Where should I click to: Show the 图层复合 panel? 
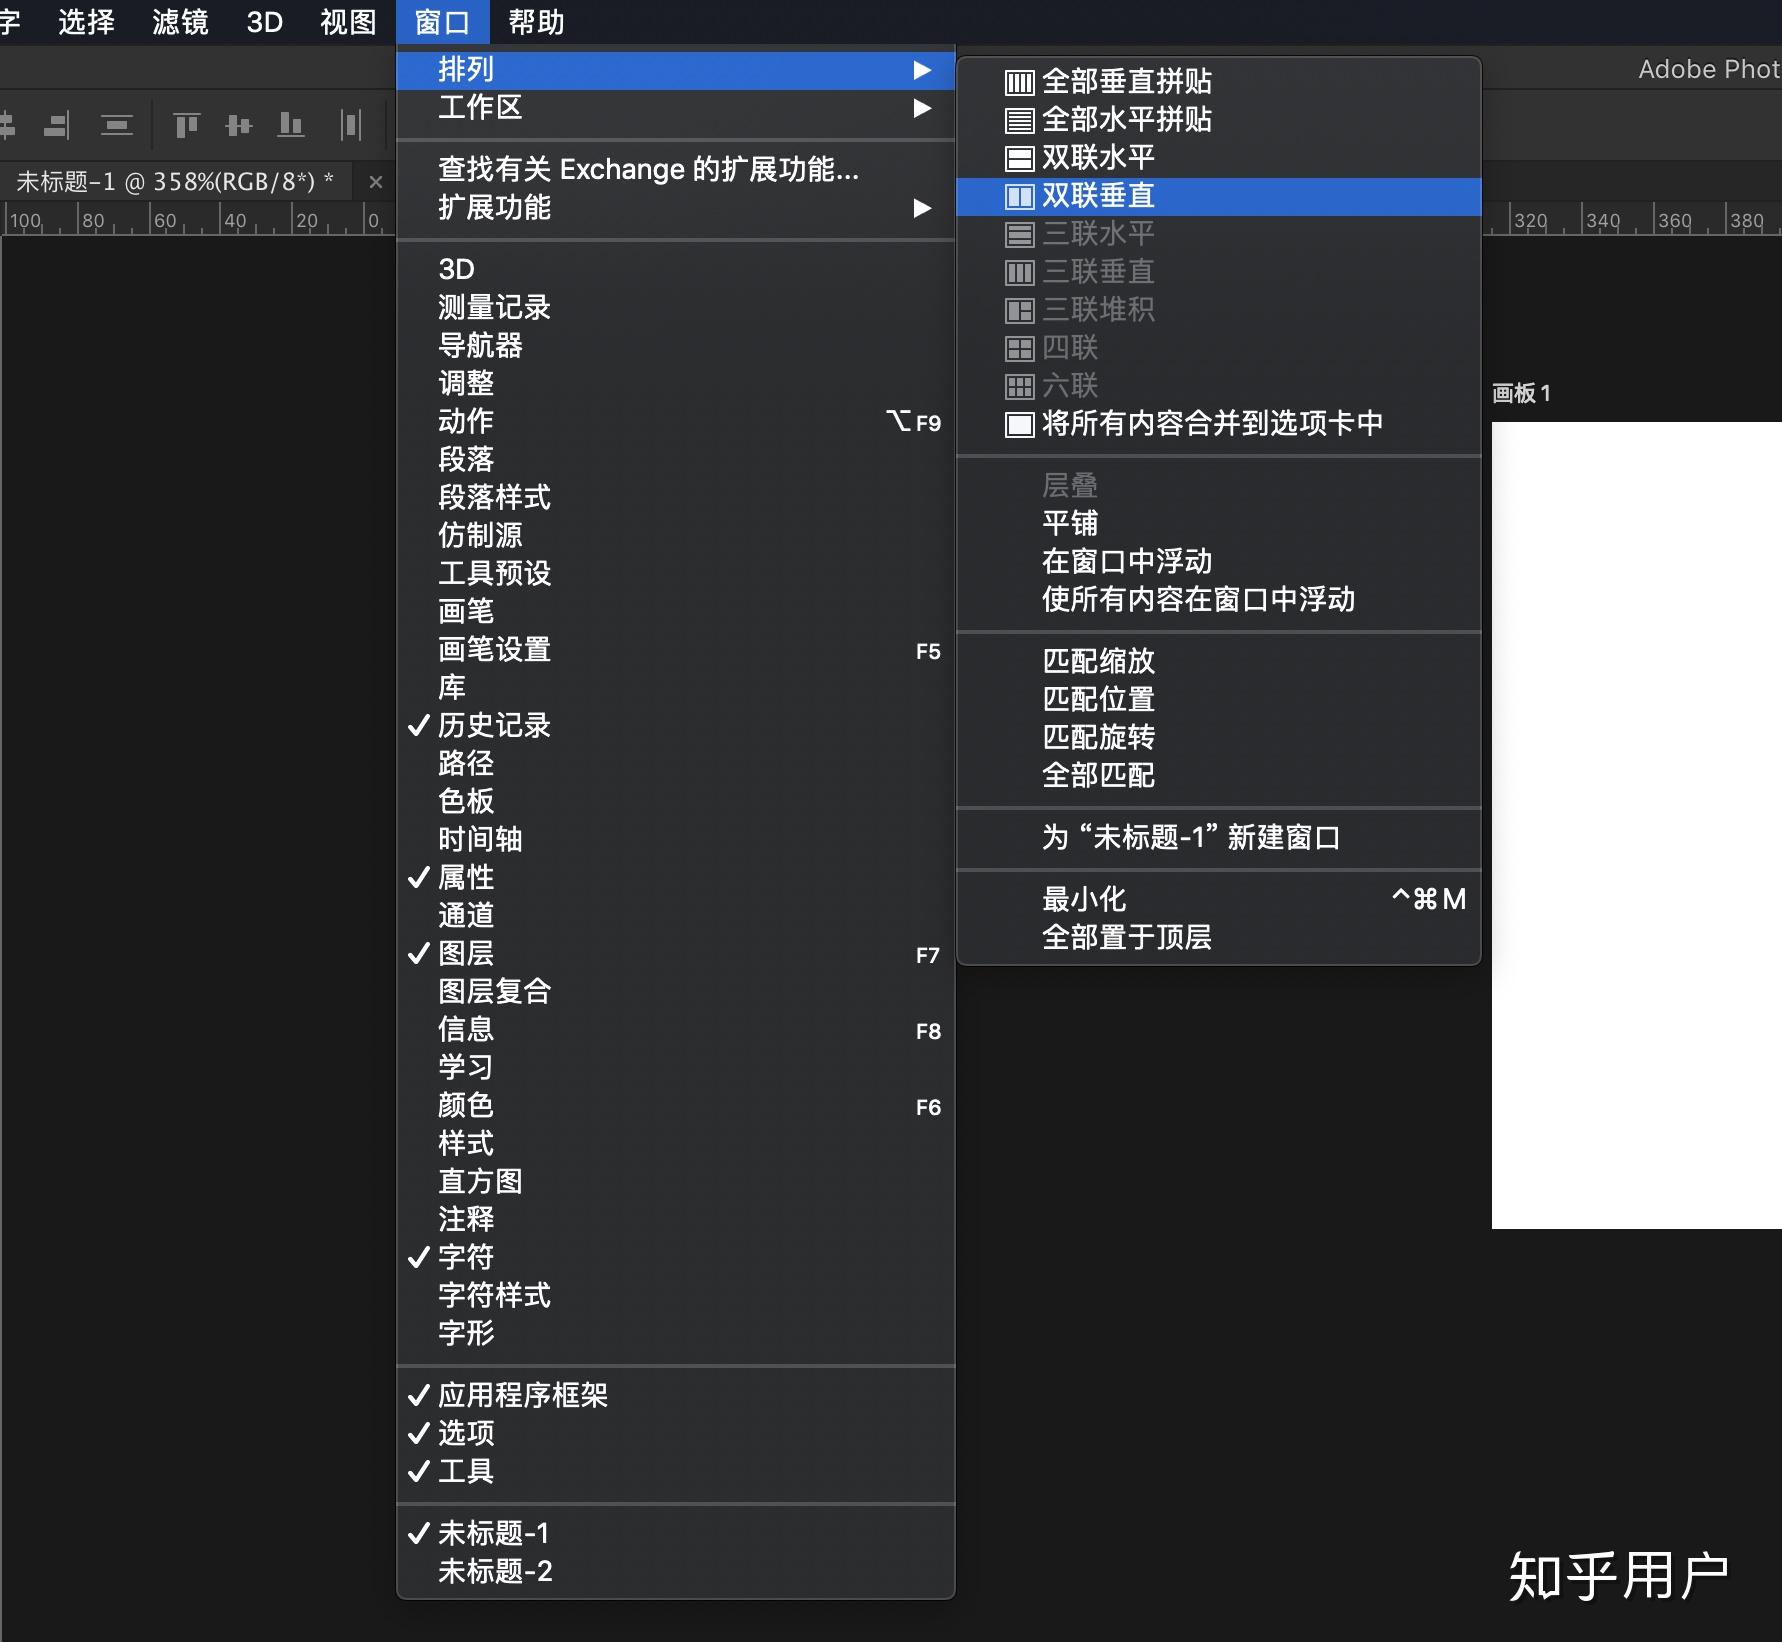676,991
